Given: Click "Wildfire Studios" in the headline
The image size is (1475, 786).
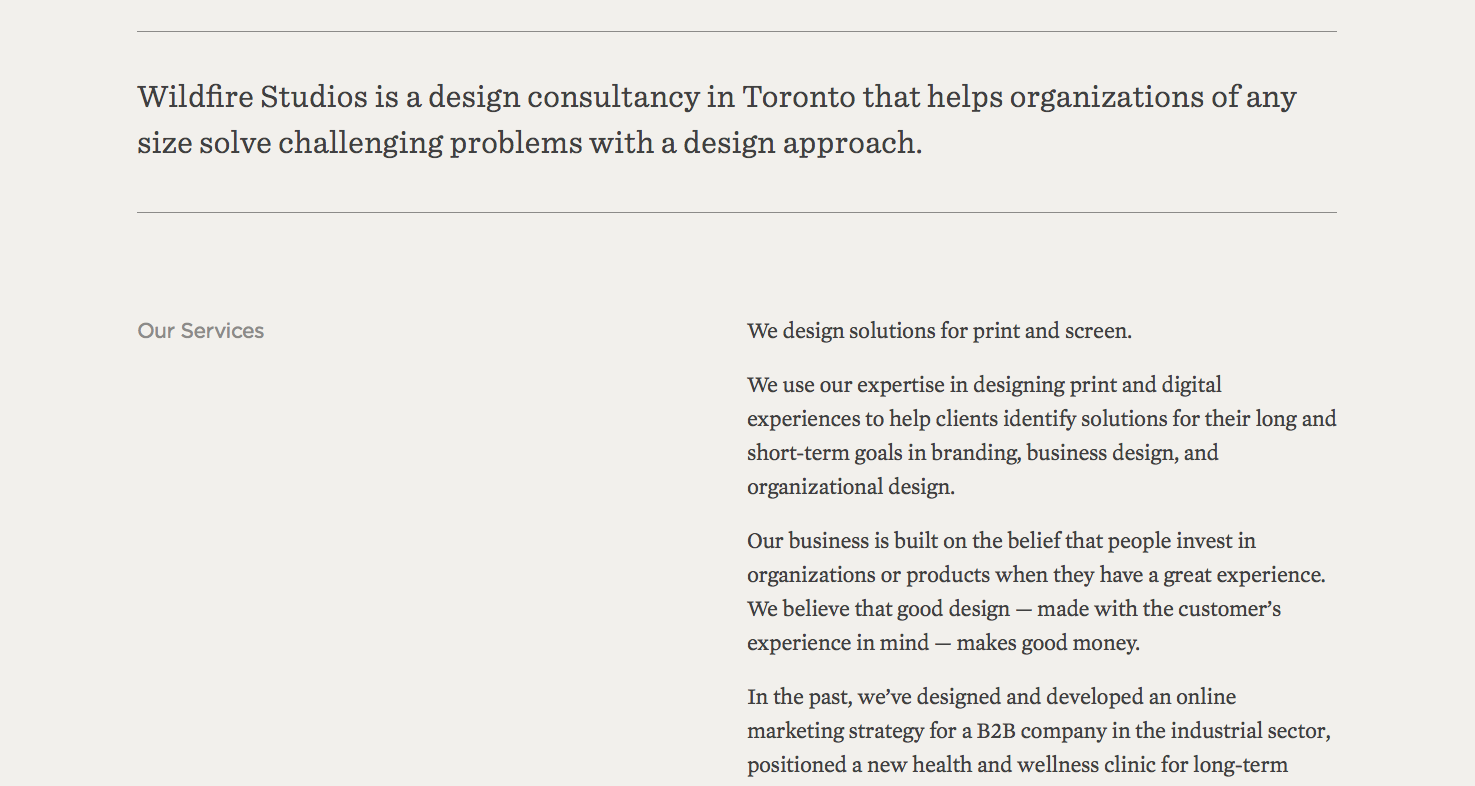Looking at the screenshot, I should pos(252,97).
